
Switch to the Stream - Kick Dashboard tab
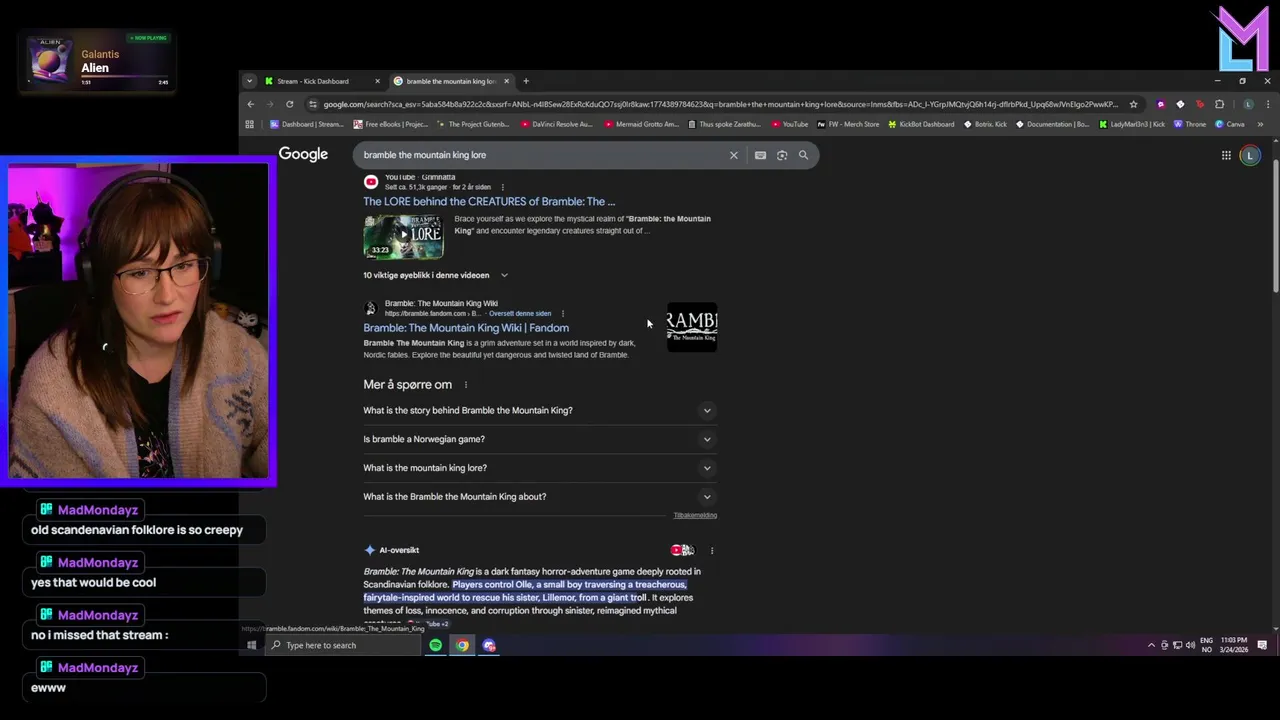click(x=320, y=81)
